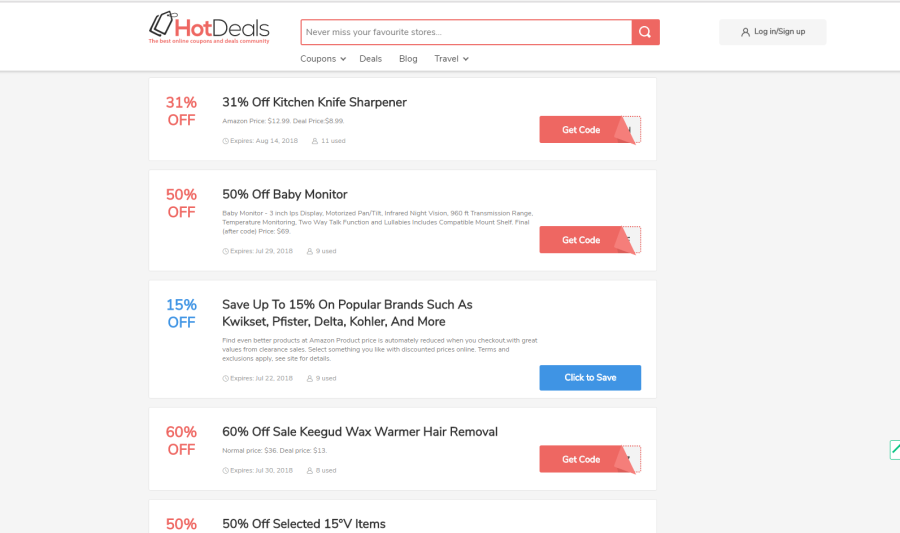The height and width of the screenshot is (533, 900).
Task: Open the 60% Off Sale Keegud Wax Warmer title
Action: click(360, 431)
